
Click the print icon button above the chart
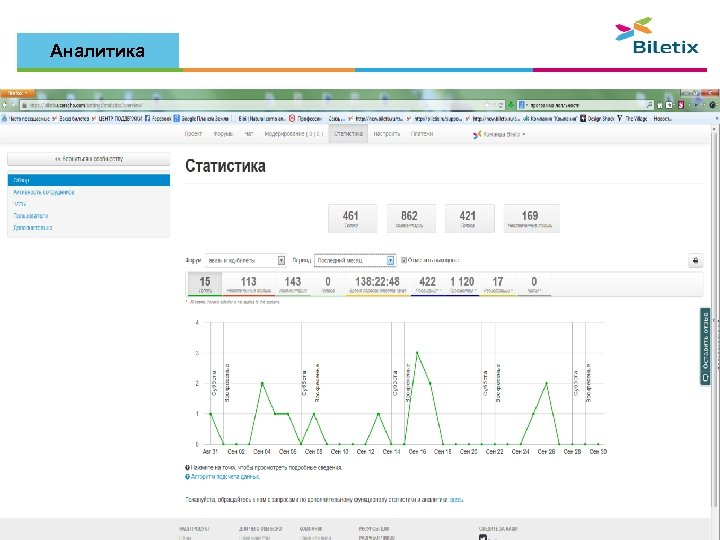pos(695,260)
